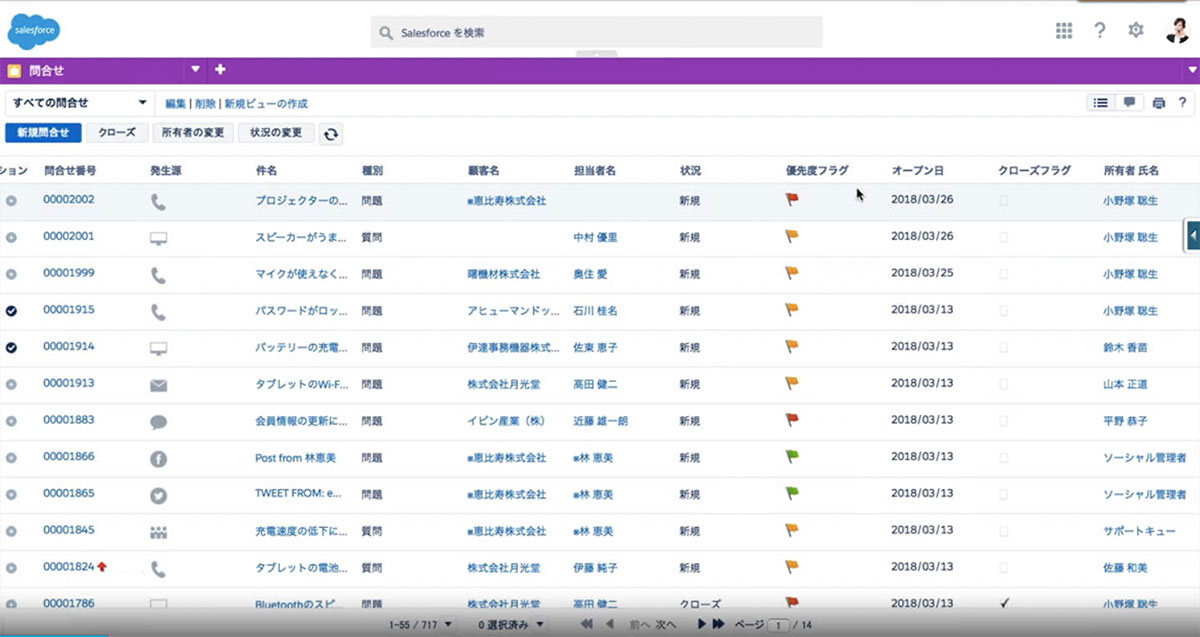This screenshot has width=1200, height=637.
Task: Click Twitter icon in row 00001865
Action: [x=158, y=495]
